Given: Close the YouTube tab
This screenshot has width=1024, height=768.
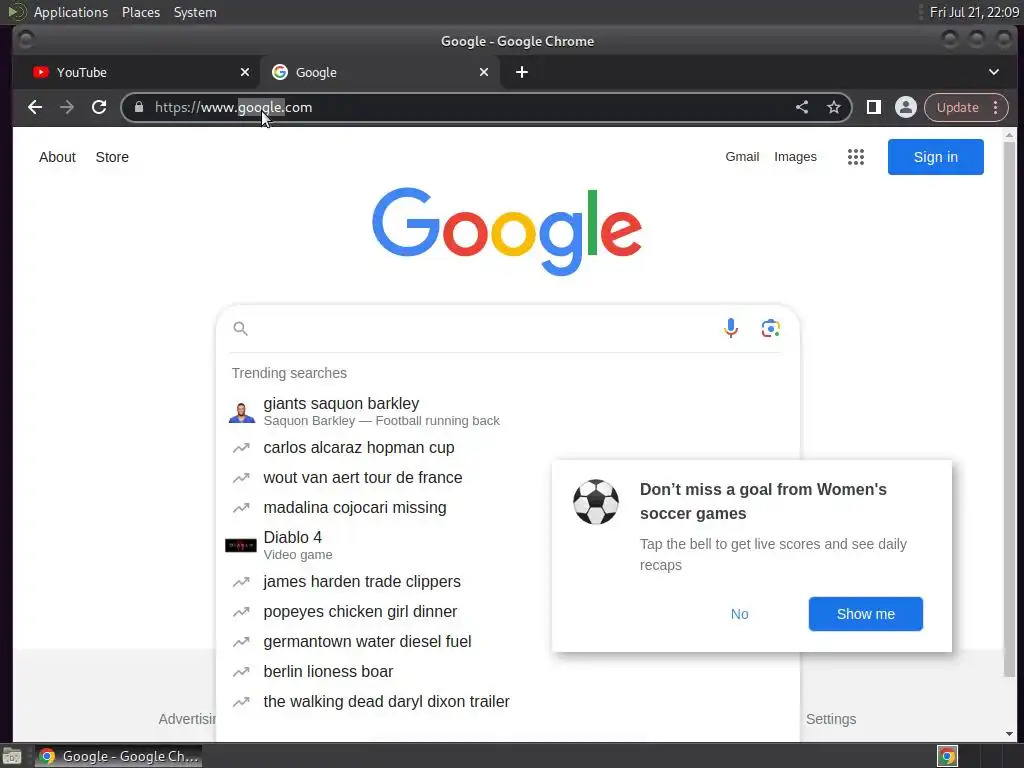Looking at the screenshot, I should click(x=244, y=72).
